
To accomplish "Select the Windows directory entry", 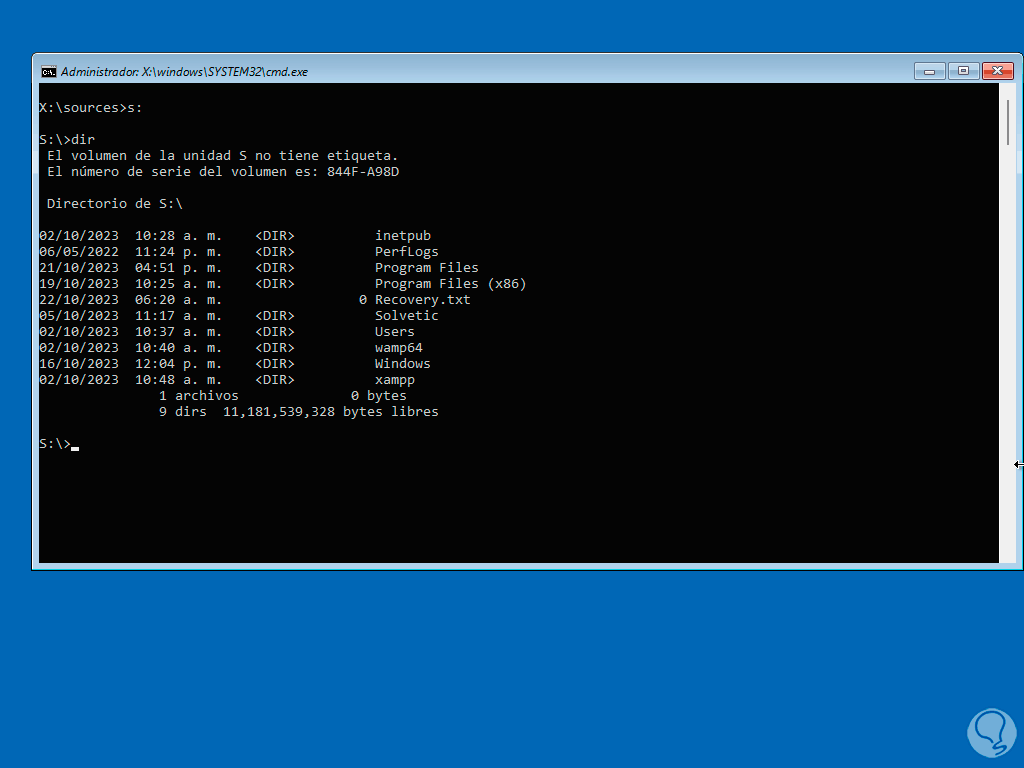I will (402, 363).
